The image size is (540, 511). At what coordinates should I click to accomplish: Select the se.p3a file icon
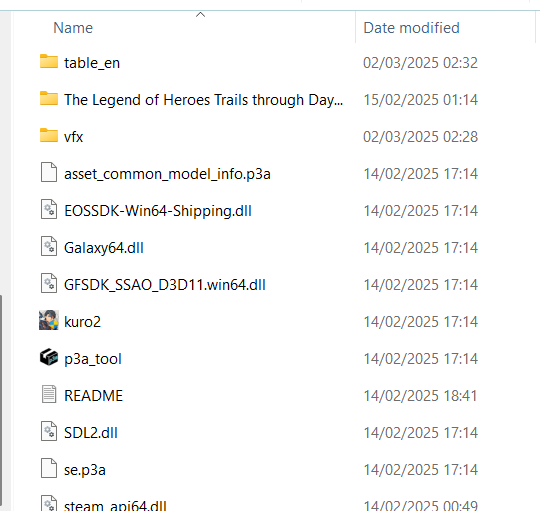pyautogui.click(x=49, y=468)
